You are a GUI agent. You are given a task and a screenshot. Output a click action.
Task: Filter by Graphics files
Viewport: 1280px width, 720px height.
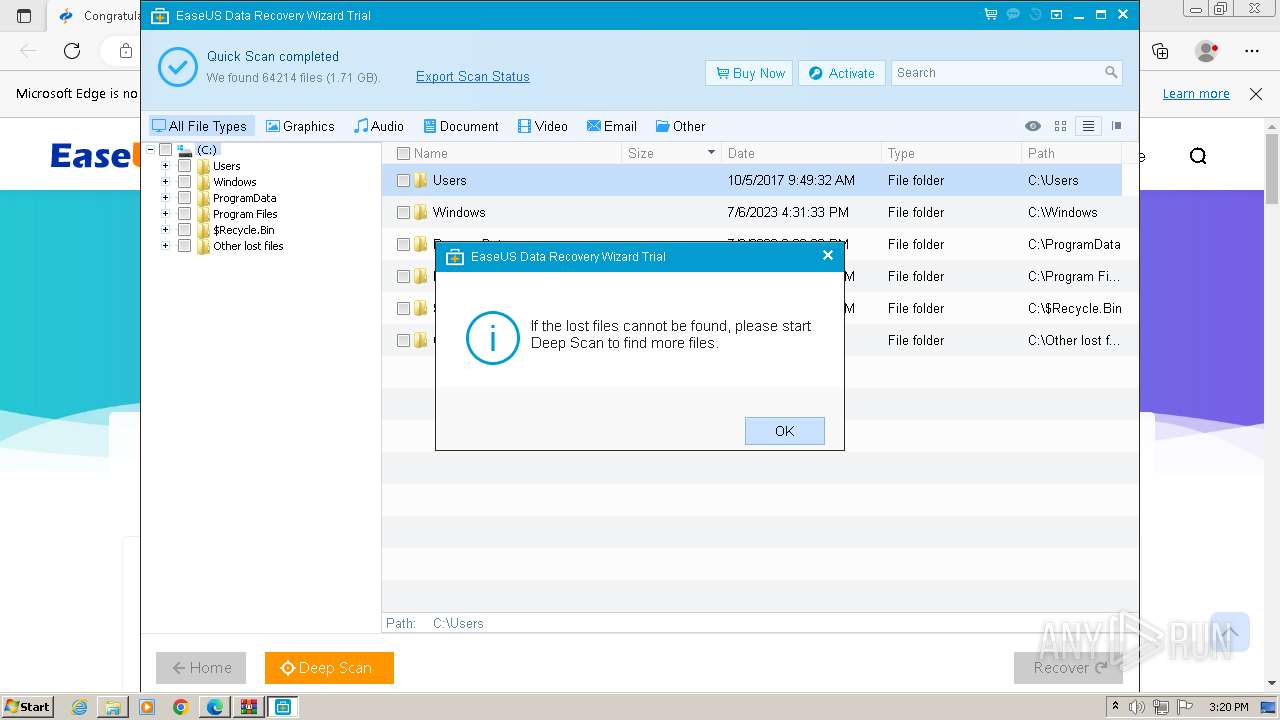(300, 126)
